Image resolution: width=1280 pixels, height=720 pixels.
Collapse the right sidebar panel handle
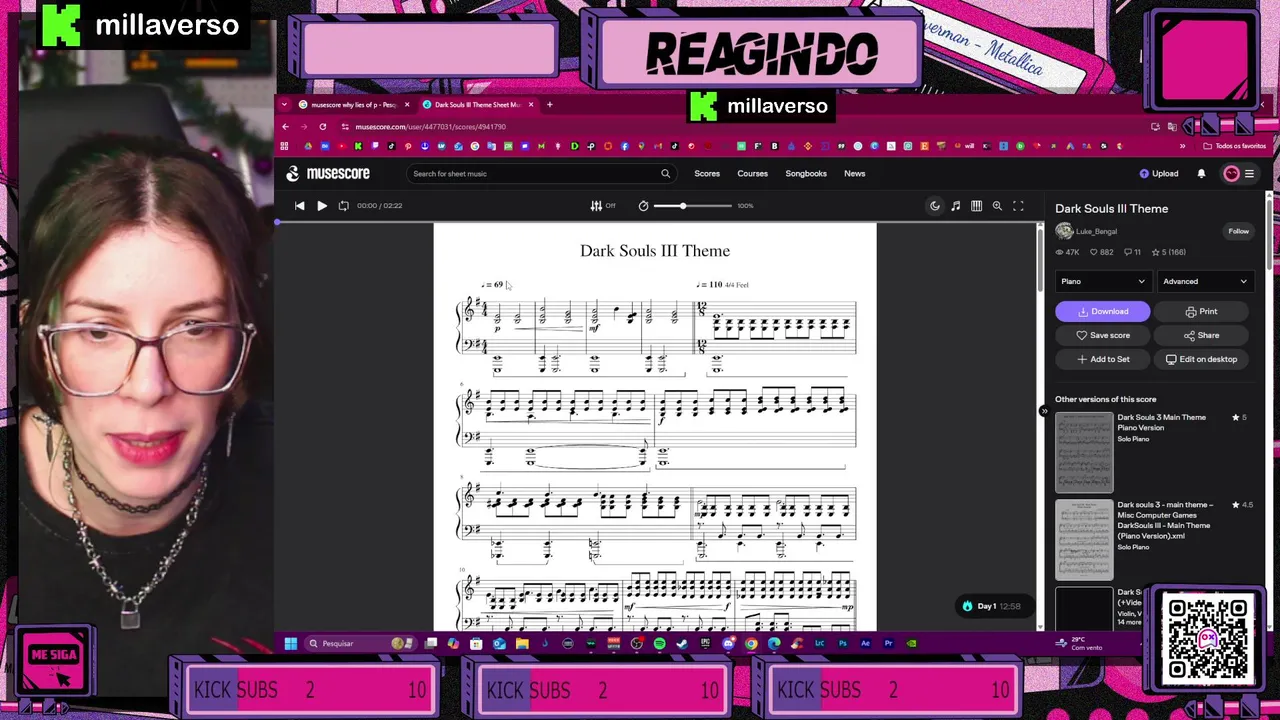pyautogui.click(x=1043, y=411)
